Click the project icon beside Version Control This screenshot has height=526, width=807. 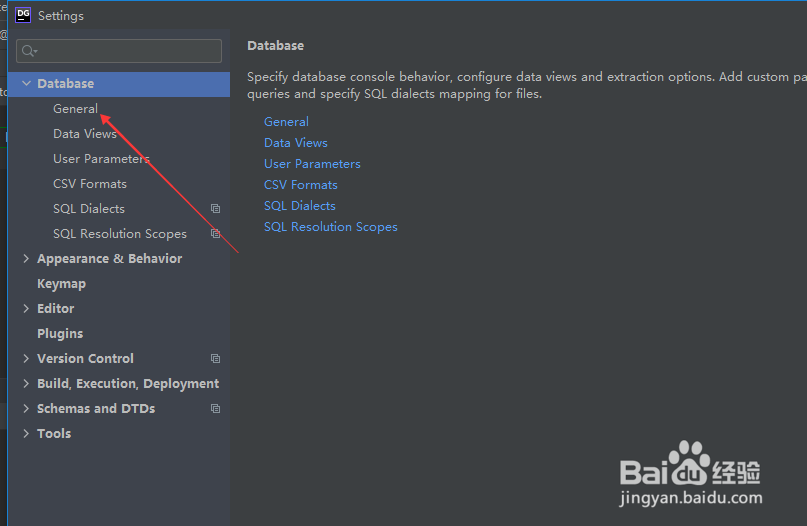[215, 359]
